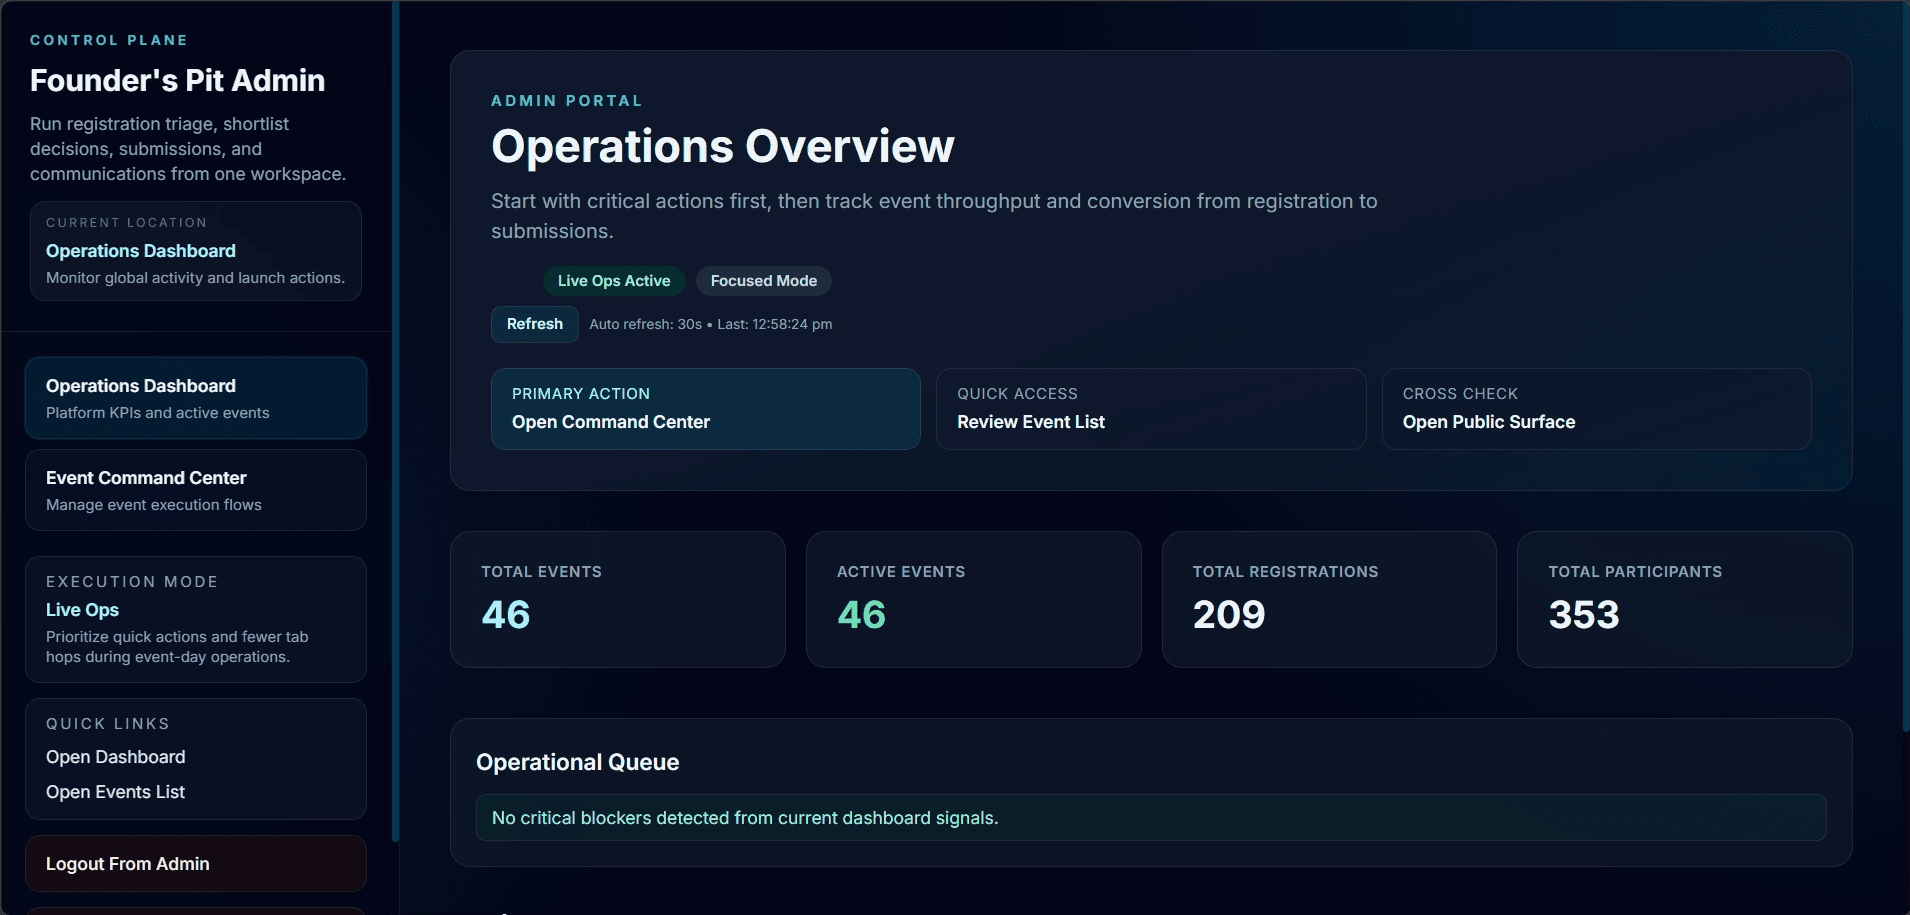Open Command Center primary action card
This screenshot has width=1910, height=915.
(x=705, y=409)
